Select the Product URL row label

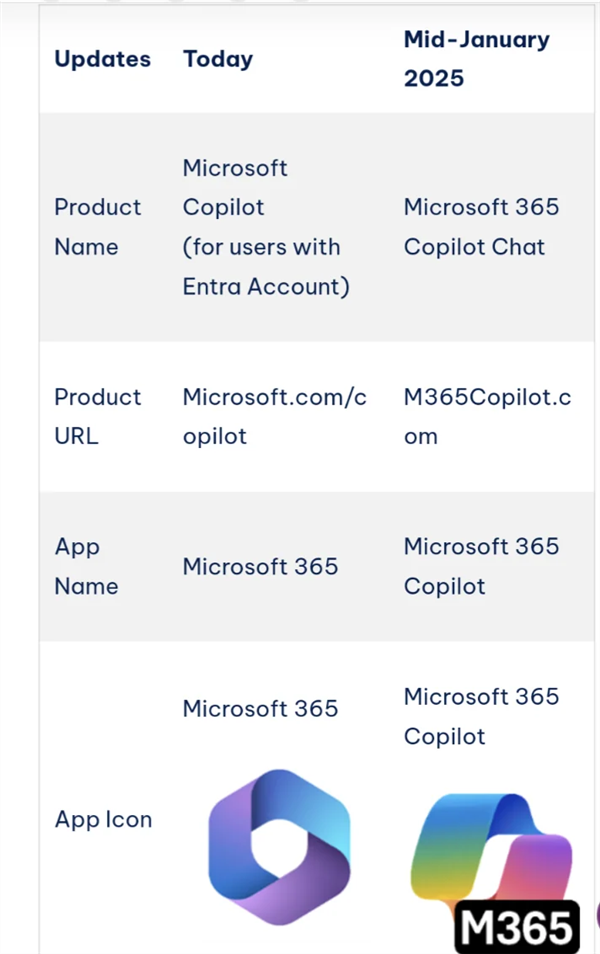[97, 417]
